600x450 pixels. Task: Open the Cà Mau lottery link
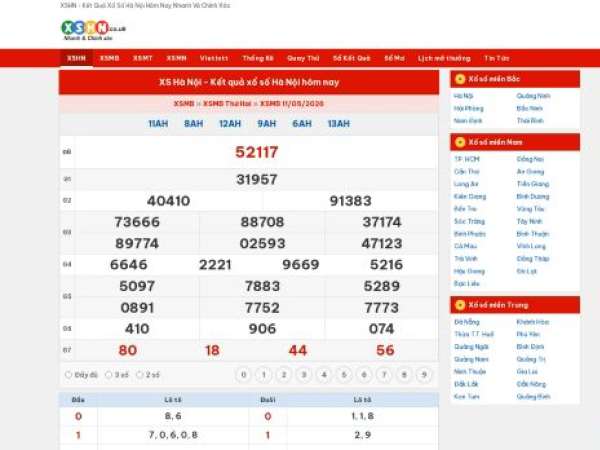[x=466, y=246]
